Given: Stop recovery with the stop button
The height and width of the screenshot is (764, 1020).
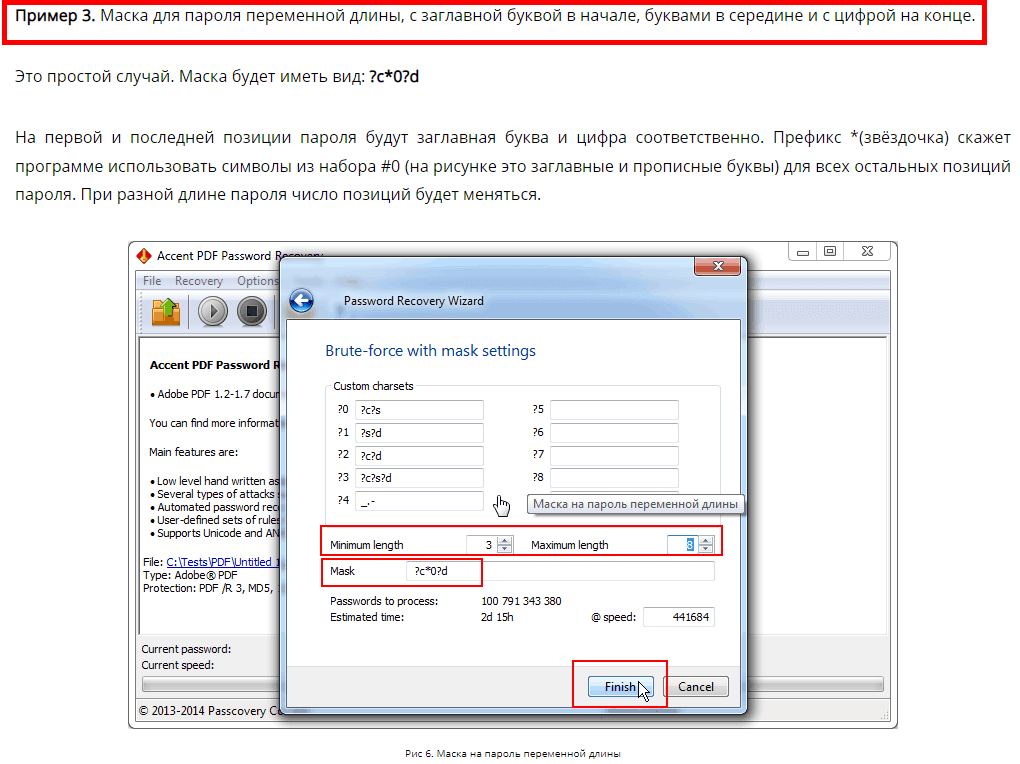Looking at the screenshot, I should point(252,311).
